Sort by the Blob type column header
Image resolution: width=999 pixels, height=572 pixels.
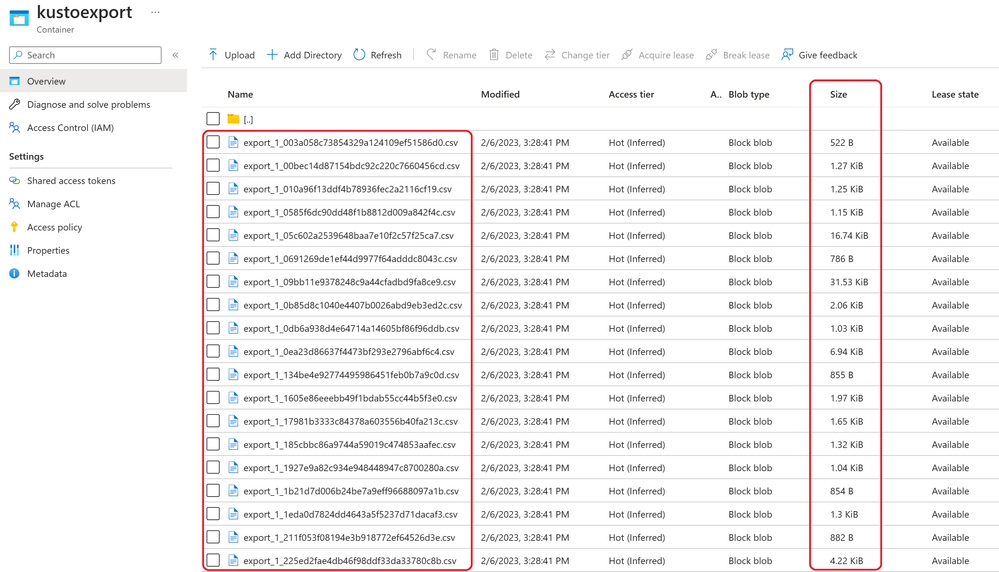pyautogui.click(x=749, y=94)
